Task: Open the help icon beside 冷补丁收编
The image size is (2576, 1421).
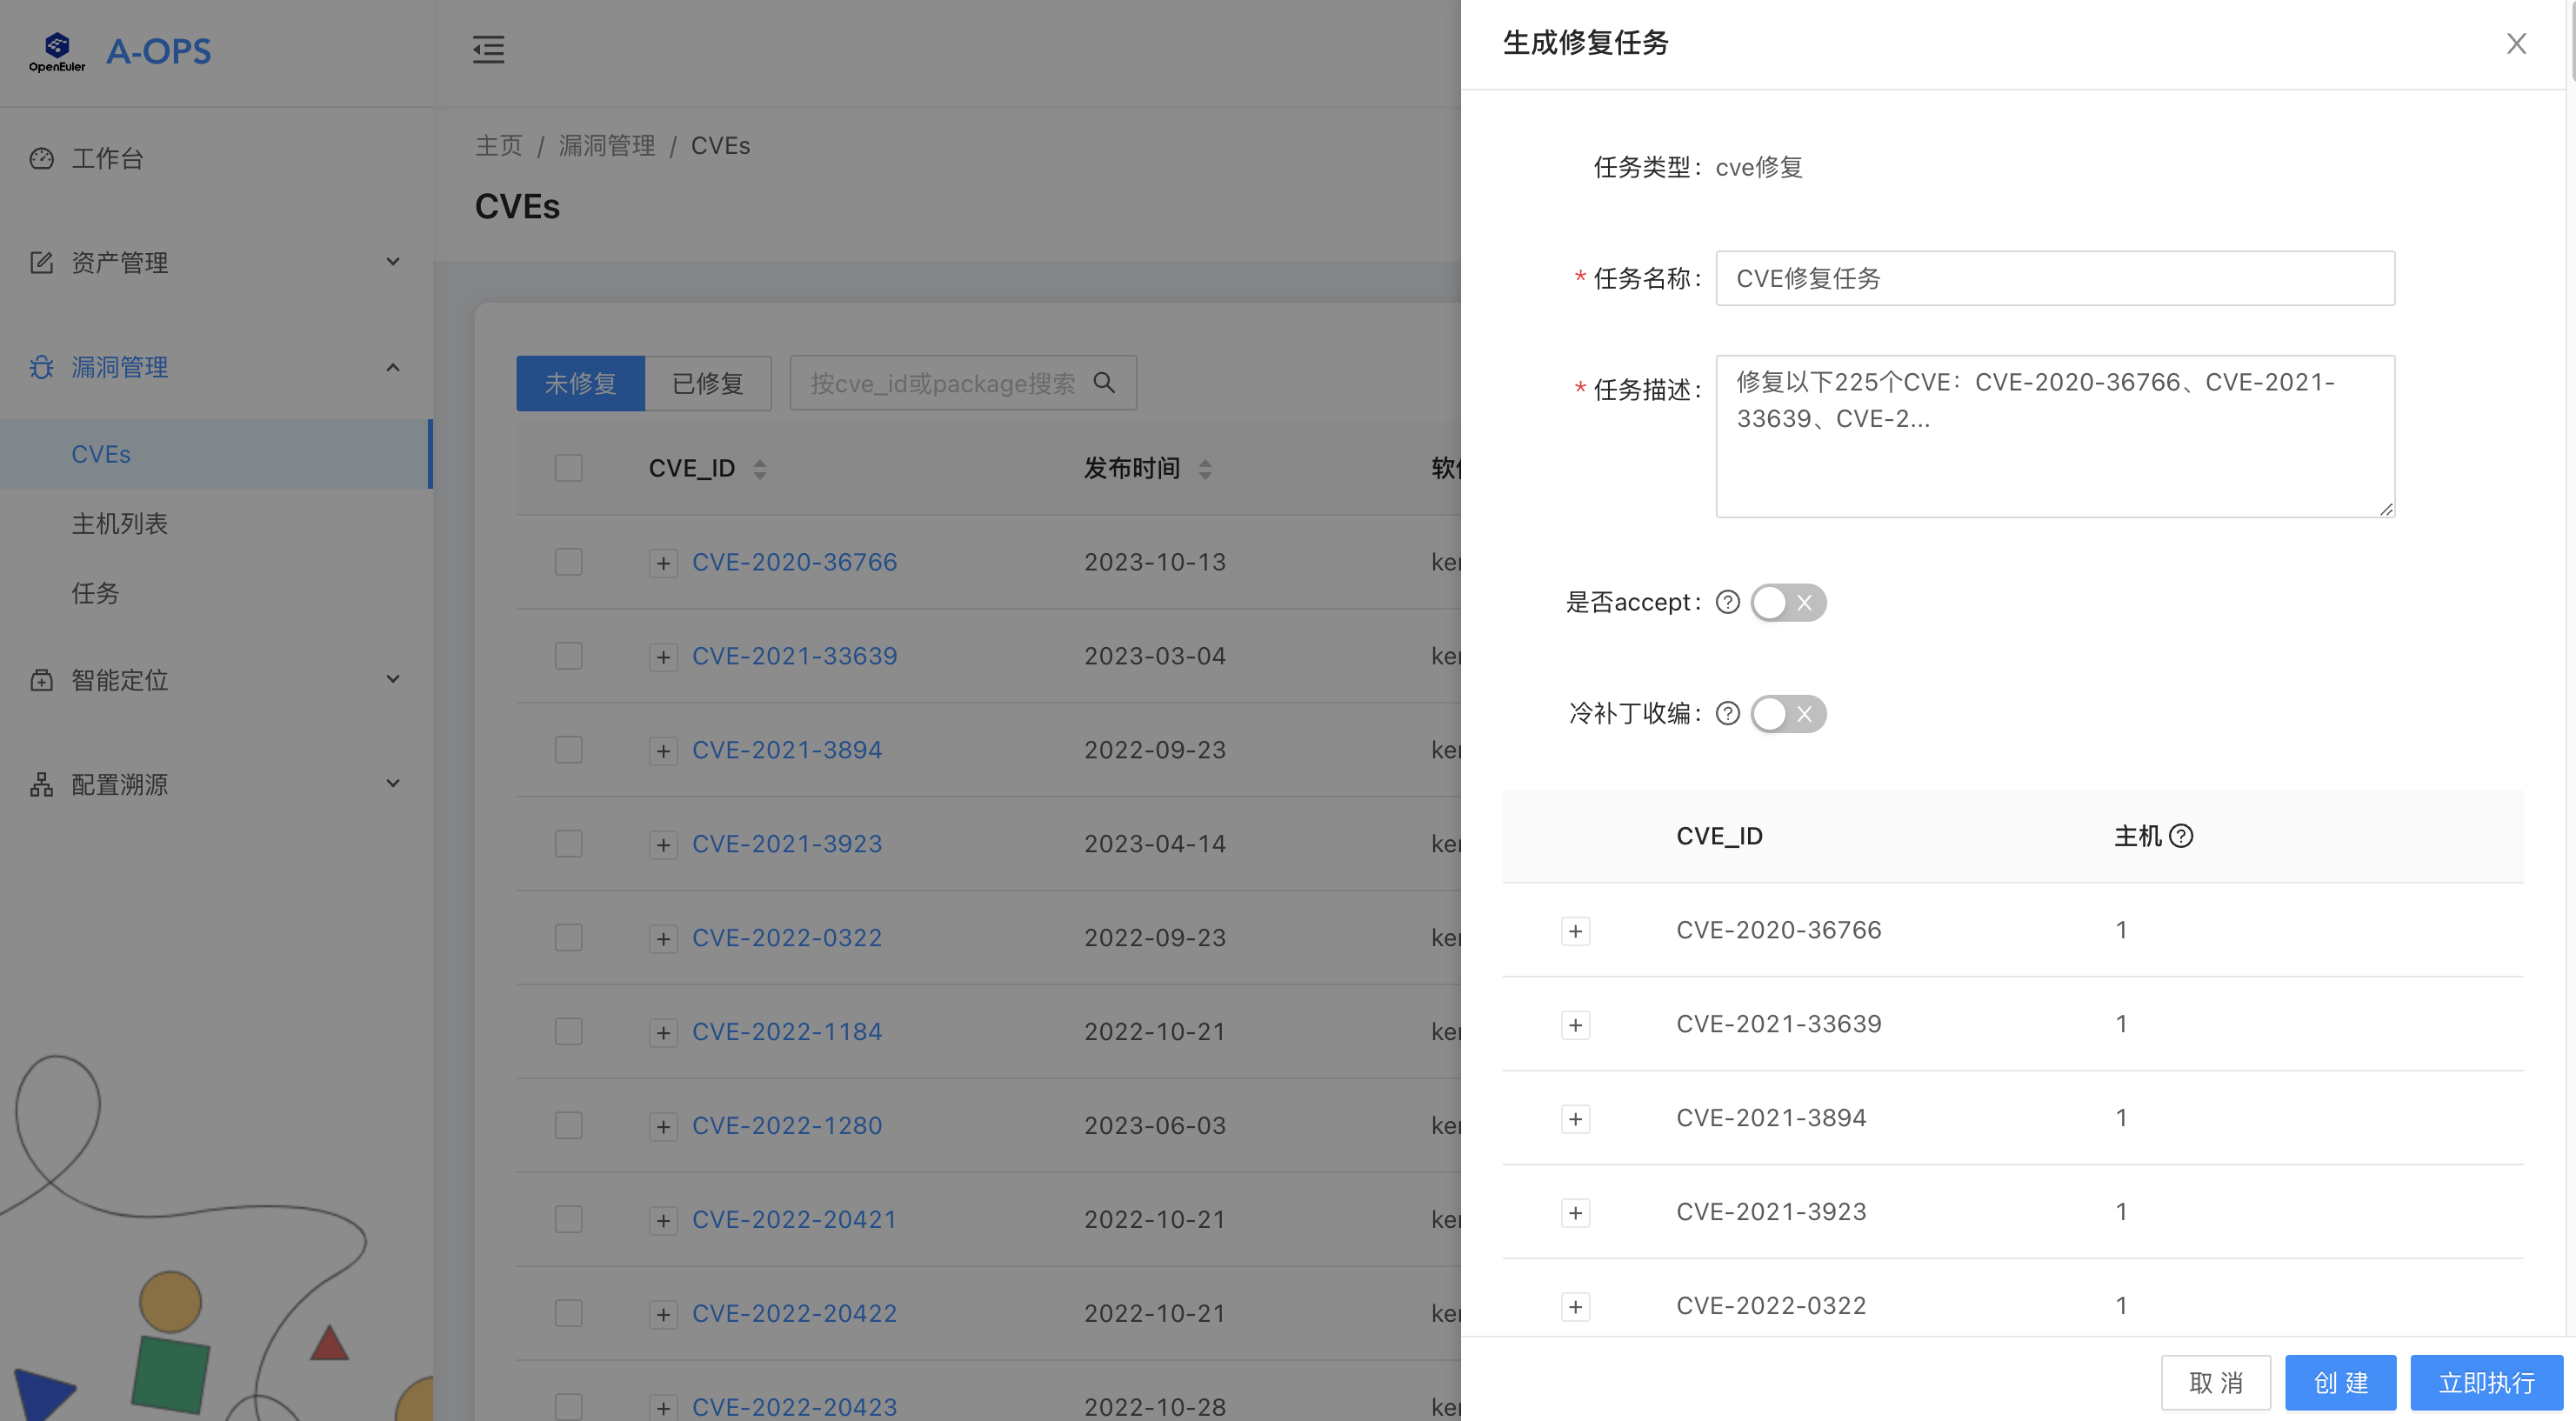Action: click(1728, 714)
